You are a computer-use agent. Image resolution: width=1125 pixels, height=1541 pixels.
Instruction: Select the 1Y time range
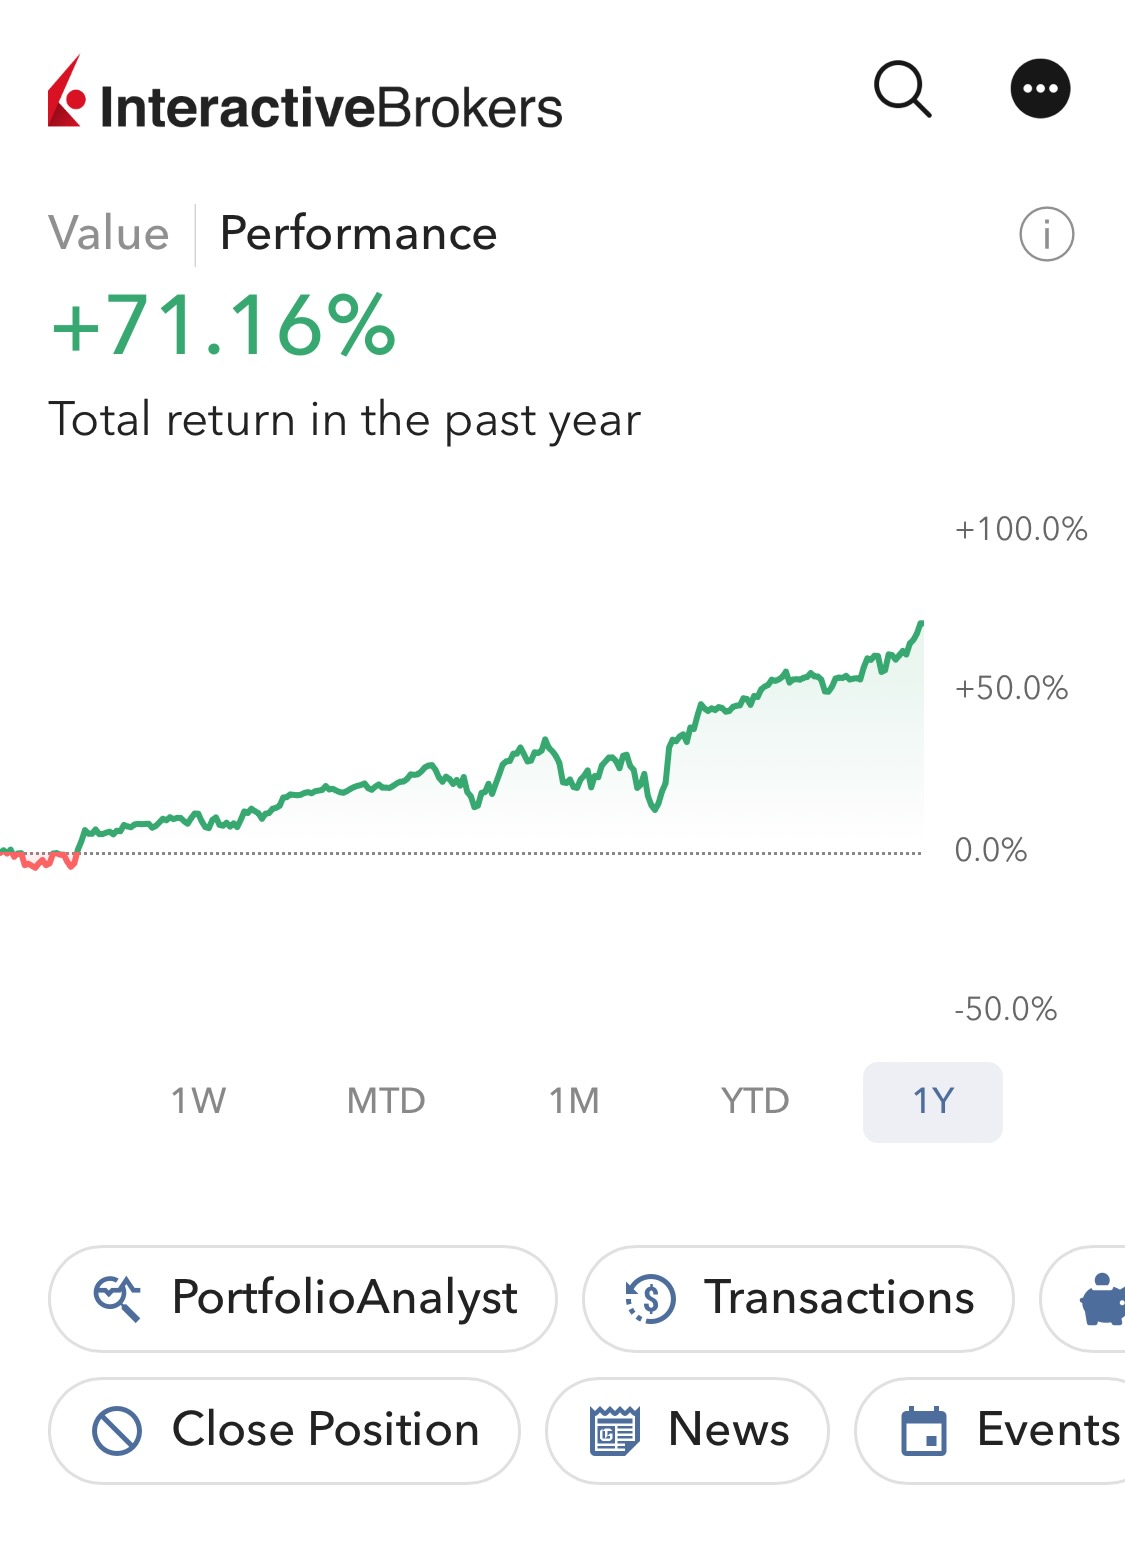[x=933, y=1102]
